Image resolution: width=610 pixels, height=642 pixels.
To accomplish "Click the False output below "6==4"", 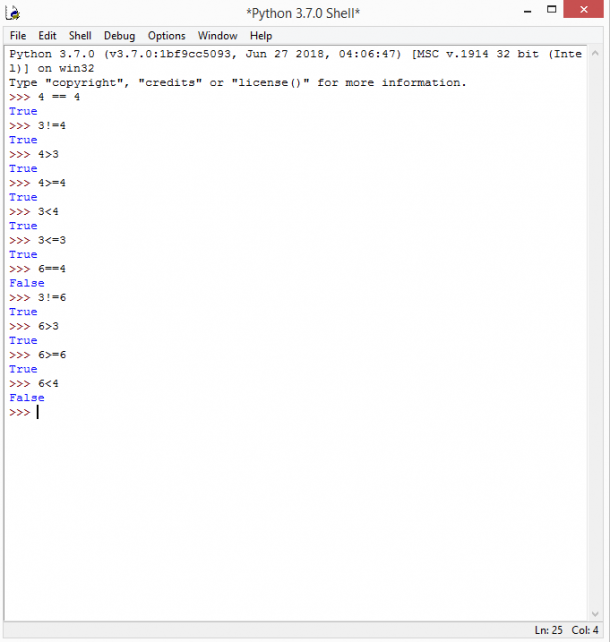I will click(x=26, y=283).
